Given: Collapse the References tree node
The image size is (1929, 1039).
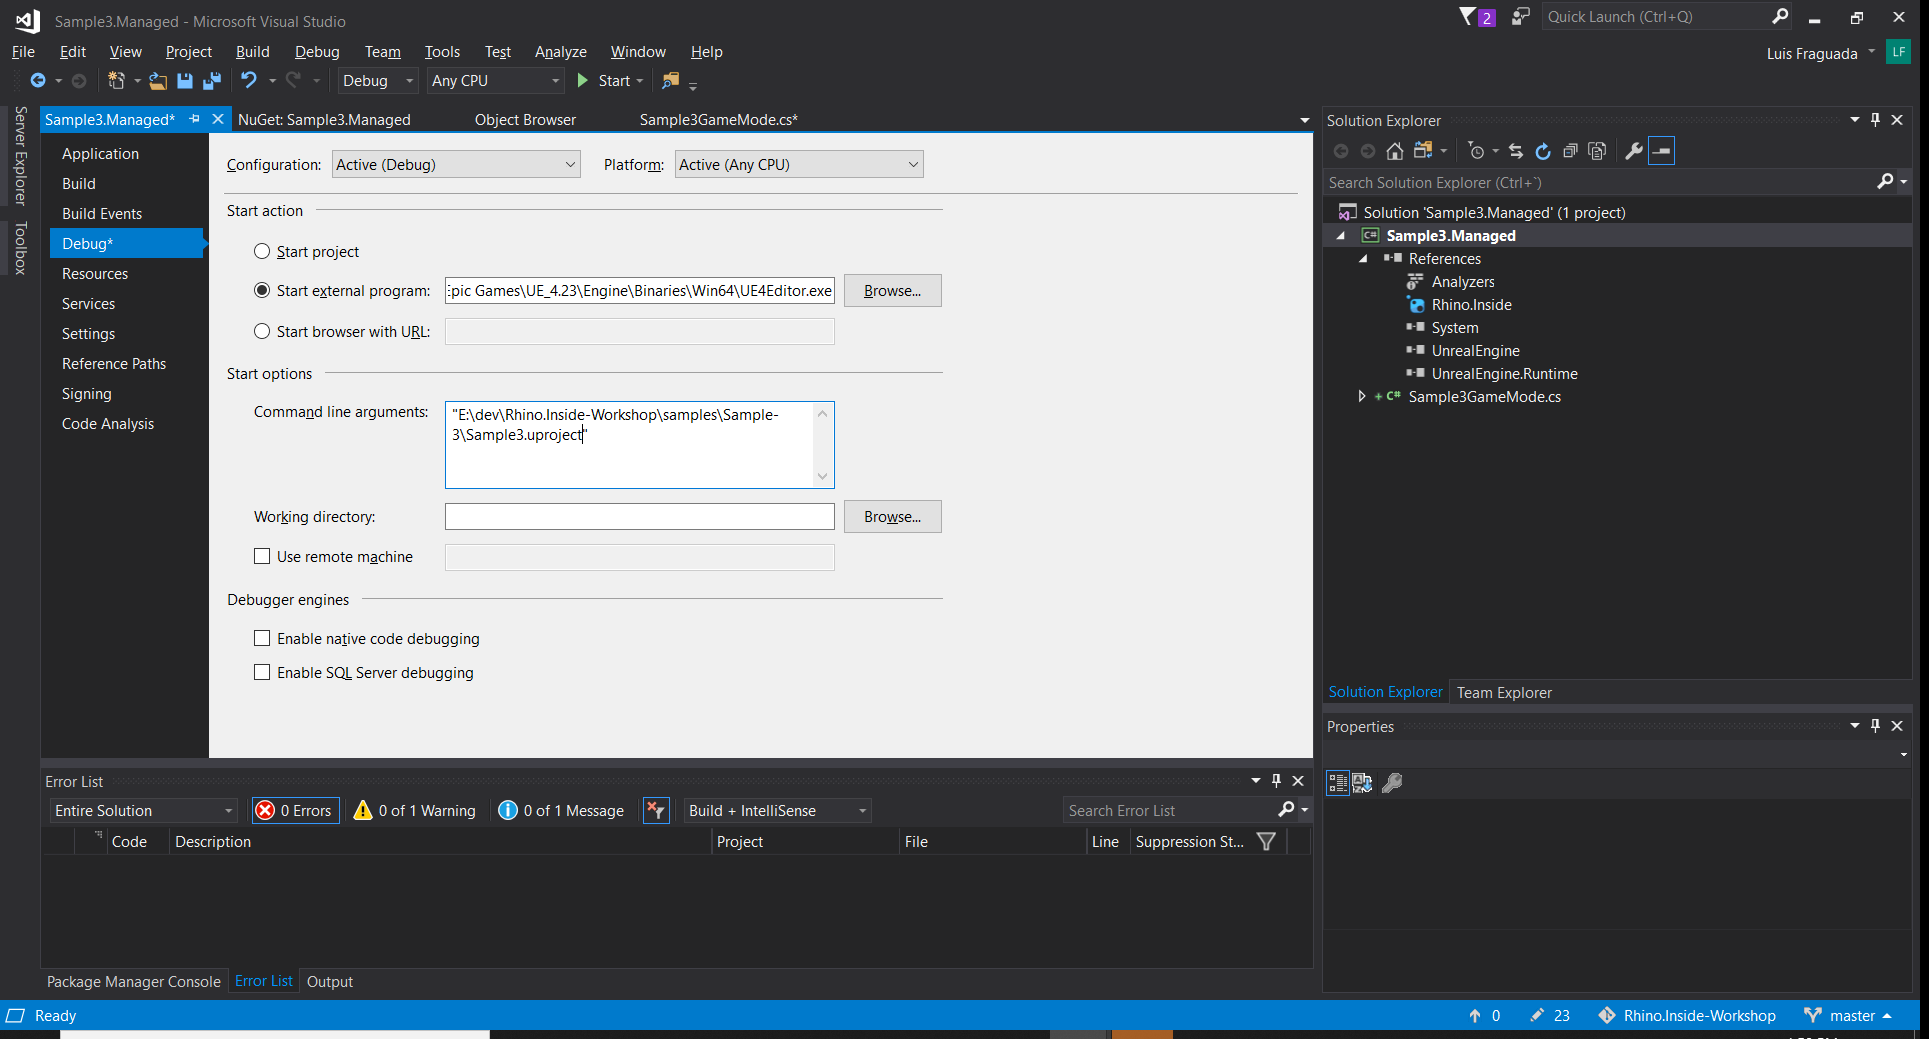Looking at the screenshot, I should click(x=1363, y=258).
